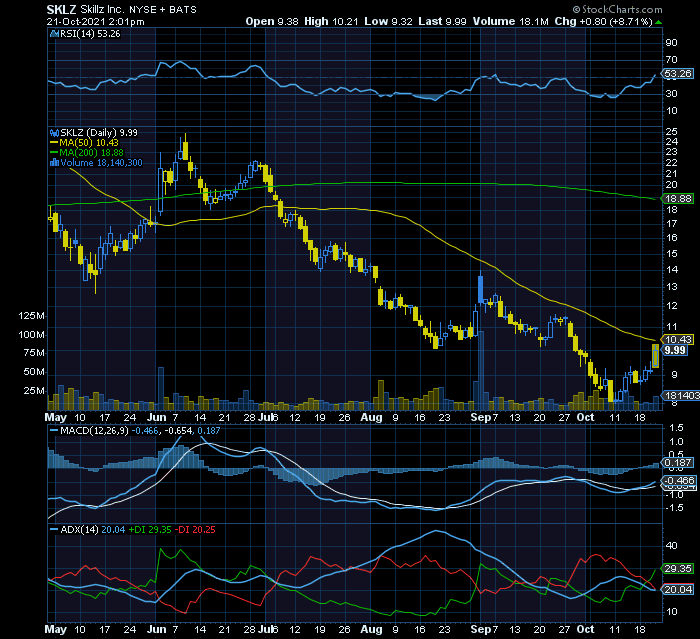
Task: Click the '21-Oct-2021 2:01pm' timestamp
Action: 96,21
